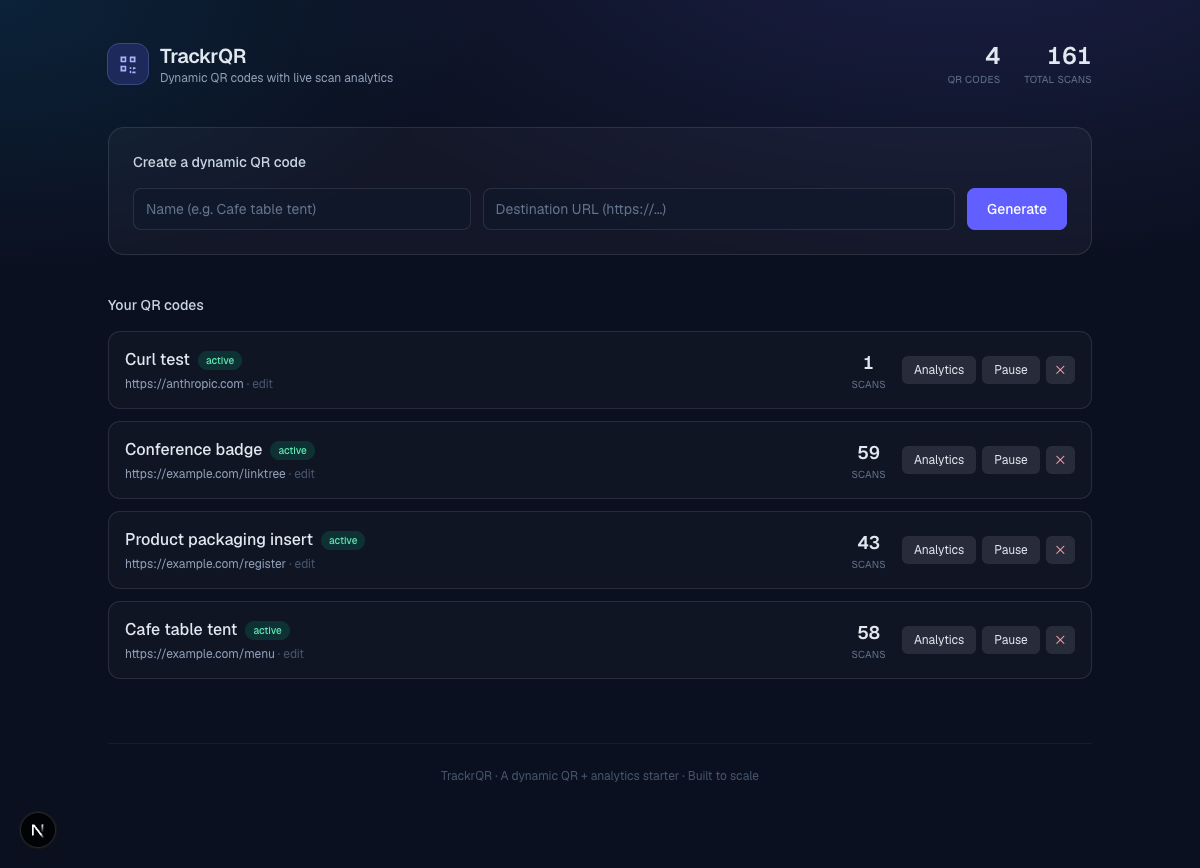Edit the anthropic.com destination link
1200x868 pixels.
tap(262, 384)
